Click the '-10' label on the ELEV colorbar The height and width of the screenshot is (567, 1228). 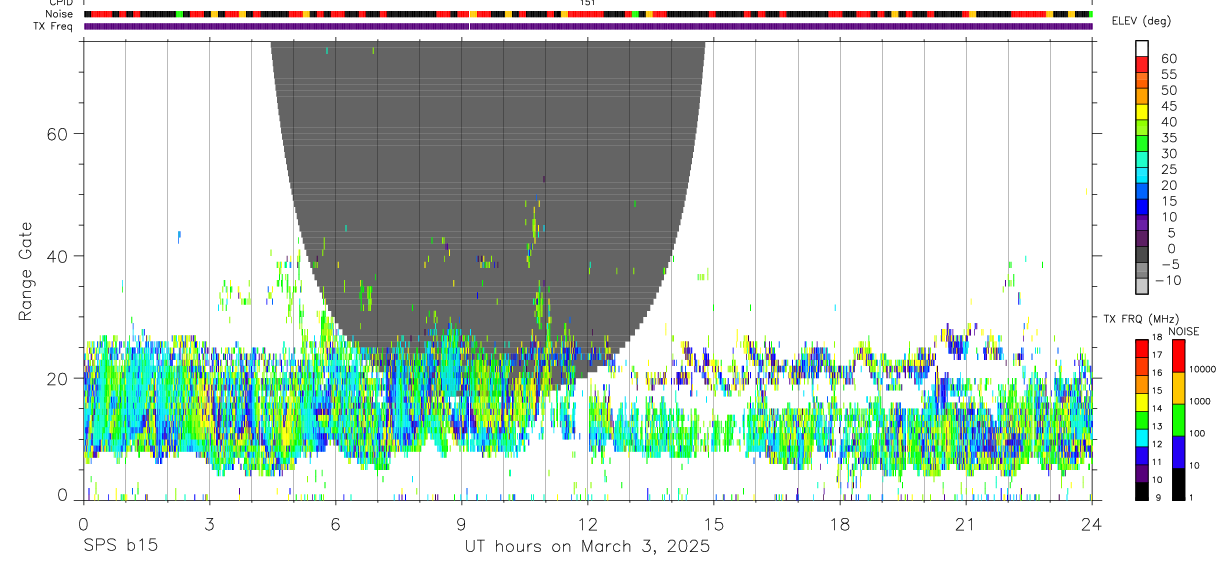[x=1166, y=281]
